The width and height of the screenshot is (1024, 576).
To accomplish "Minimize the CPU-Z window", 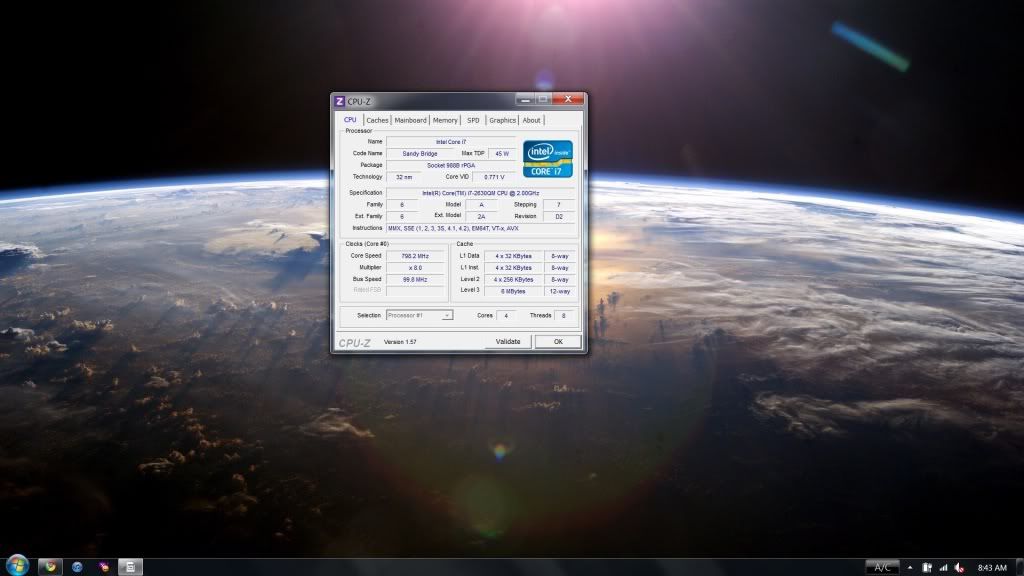I will coord(524,100).
